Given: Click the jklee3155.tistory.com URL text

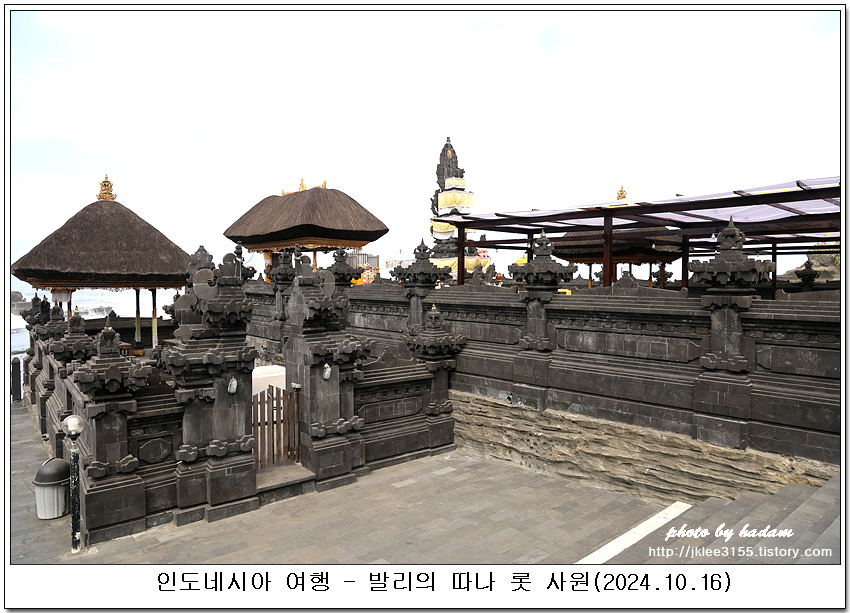Looking at the screenshot, I should [740, 552].
